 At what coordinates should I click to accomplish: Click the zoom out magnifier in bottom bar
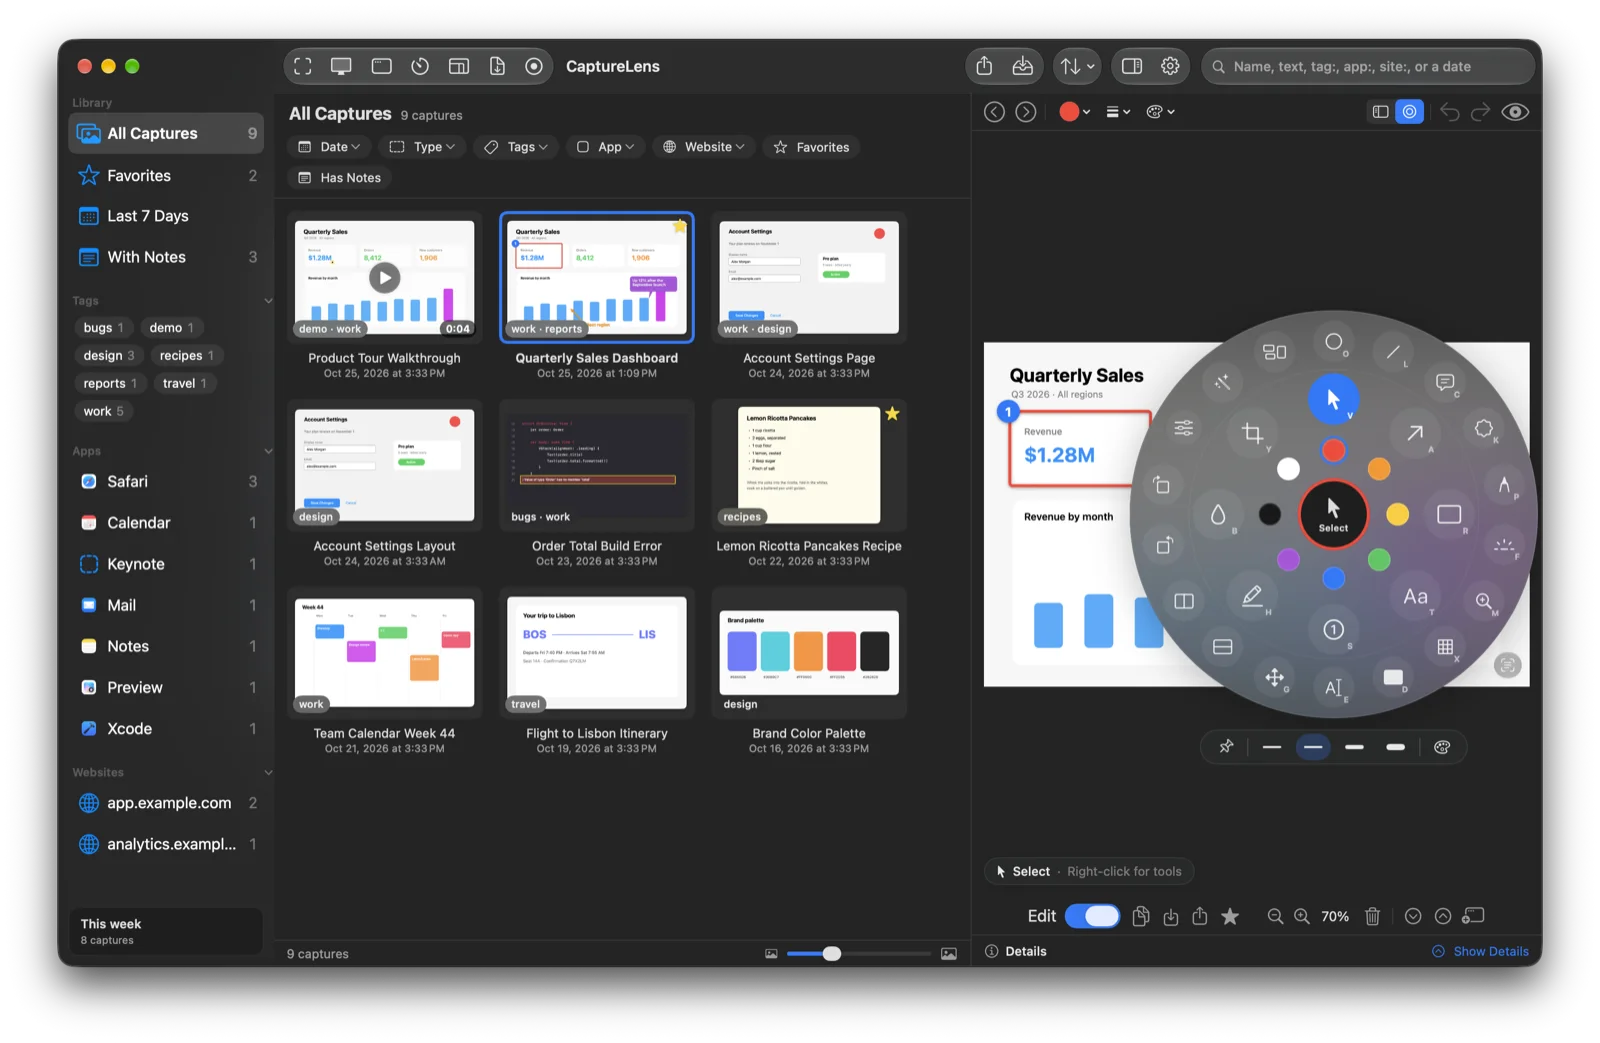(1275, 916)
